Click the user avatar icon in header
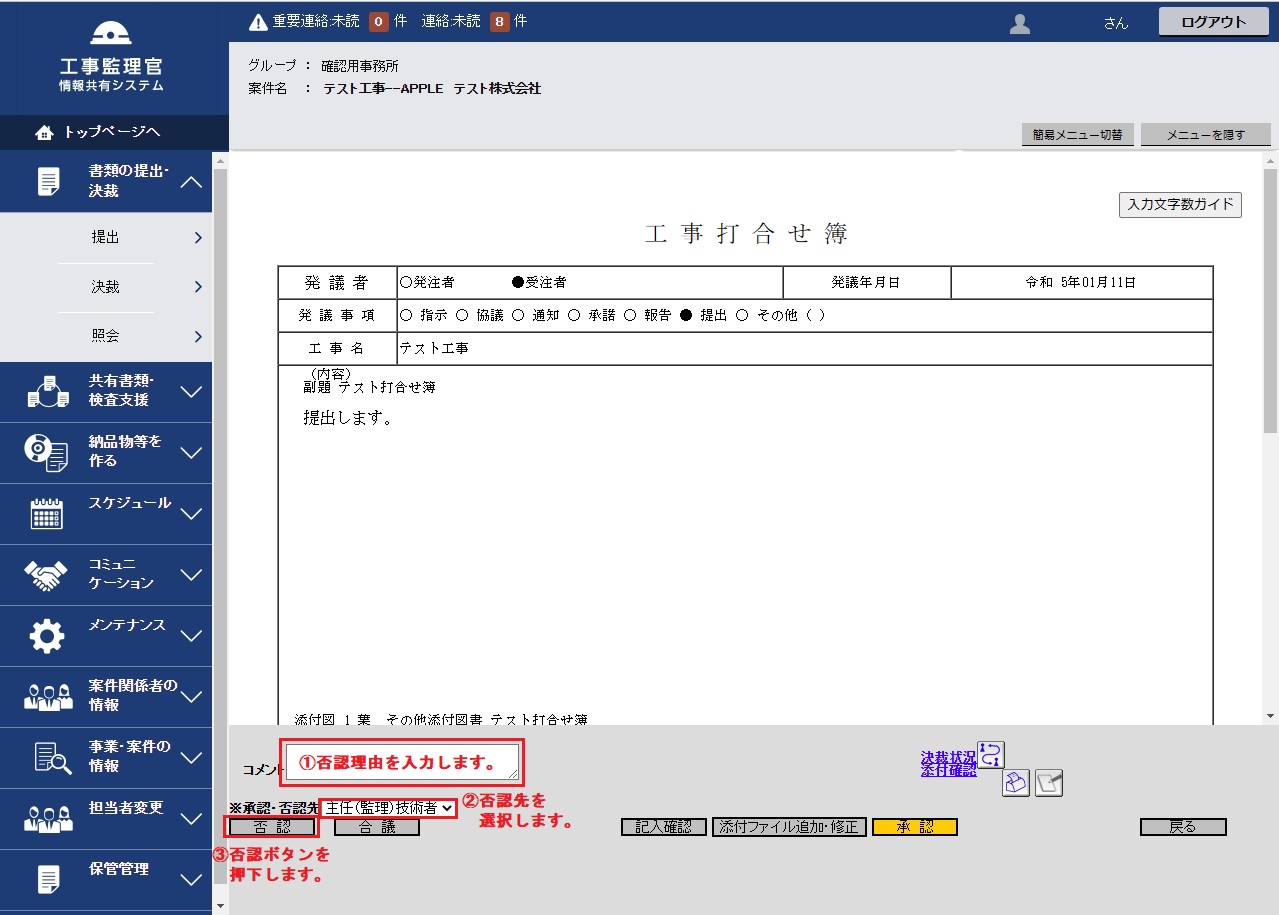Image resolution: width=1279 pixels, height=915 pixels. click(x=1020, y=23)
